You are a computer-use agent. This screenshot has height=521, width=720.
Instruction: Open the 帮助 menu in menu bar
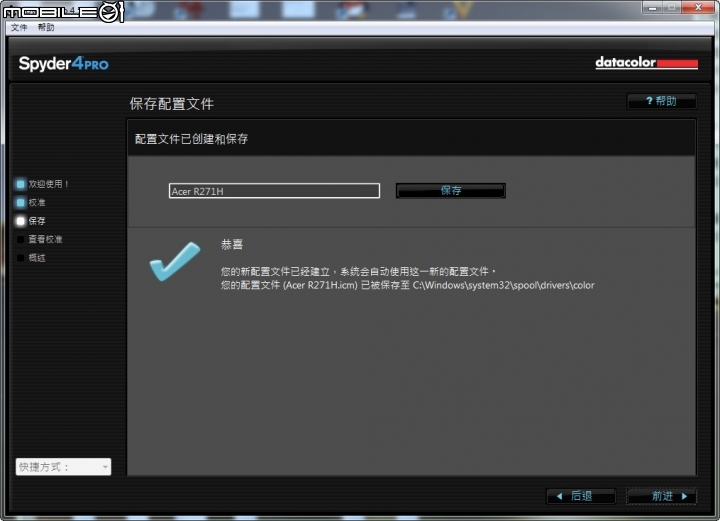coord(46,28)
